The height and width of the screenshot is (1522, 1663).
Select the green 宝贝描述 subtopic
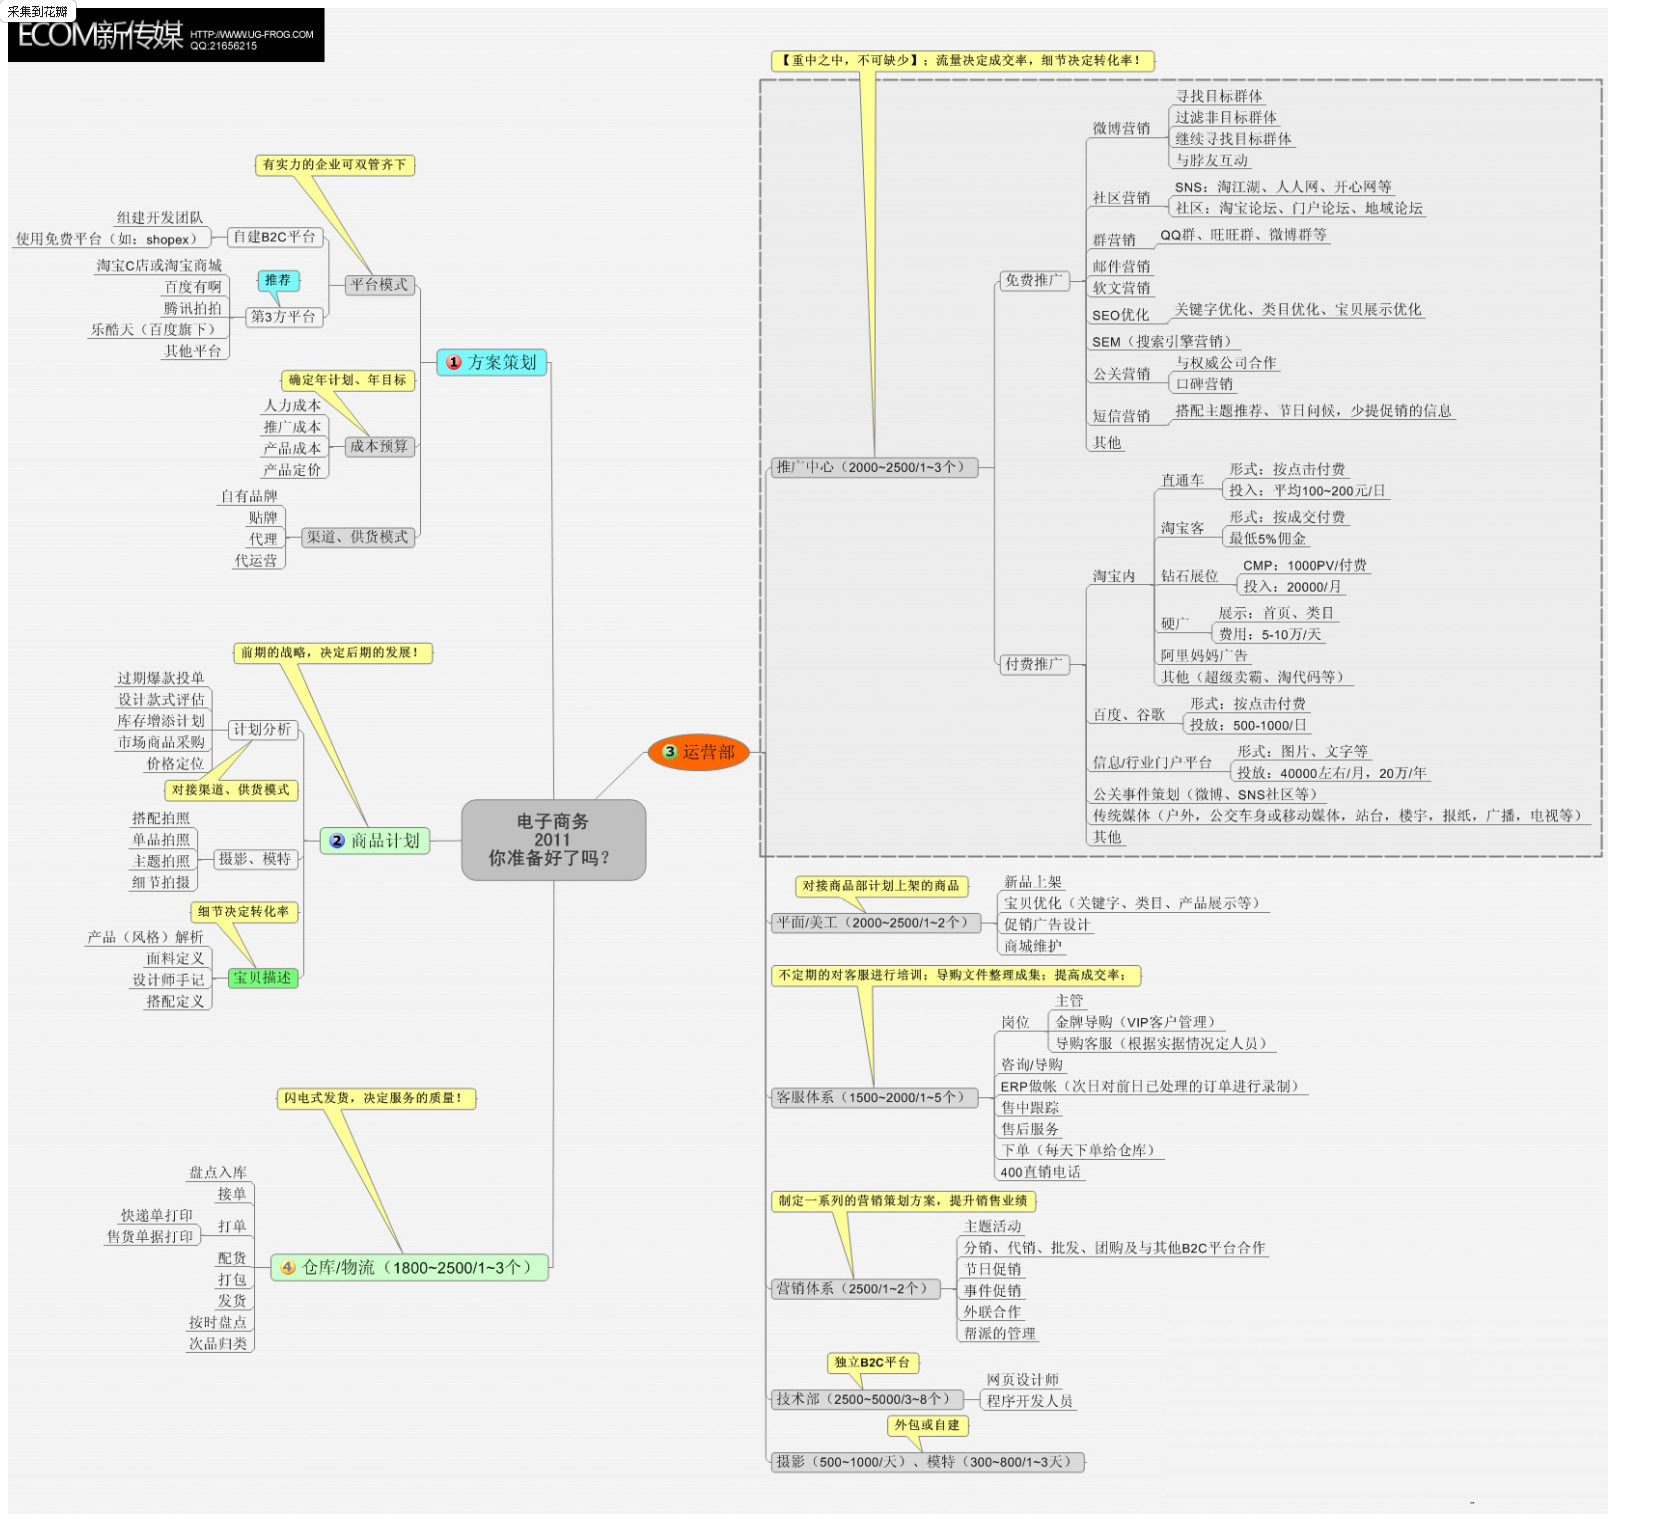pyautogui.click(x=263, y=978)
